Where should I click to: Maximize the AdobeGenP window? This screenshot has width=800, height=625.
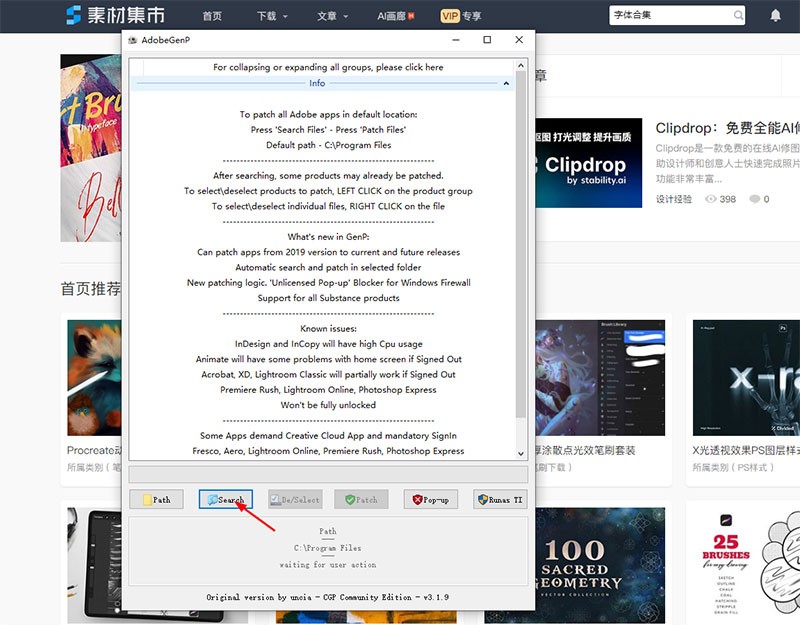coord(487,40)
